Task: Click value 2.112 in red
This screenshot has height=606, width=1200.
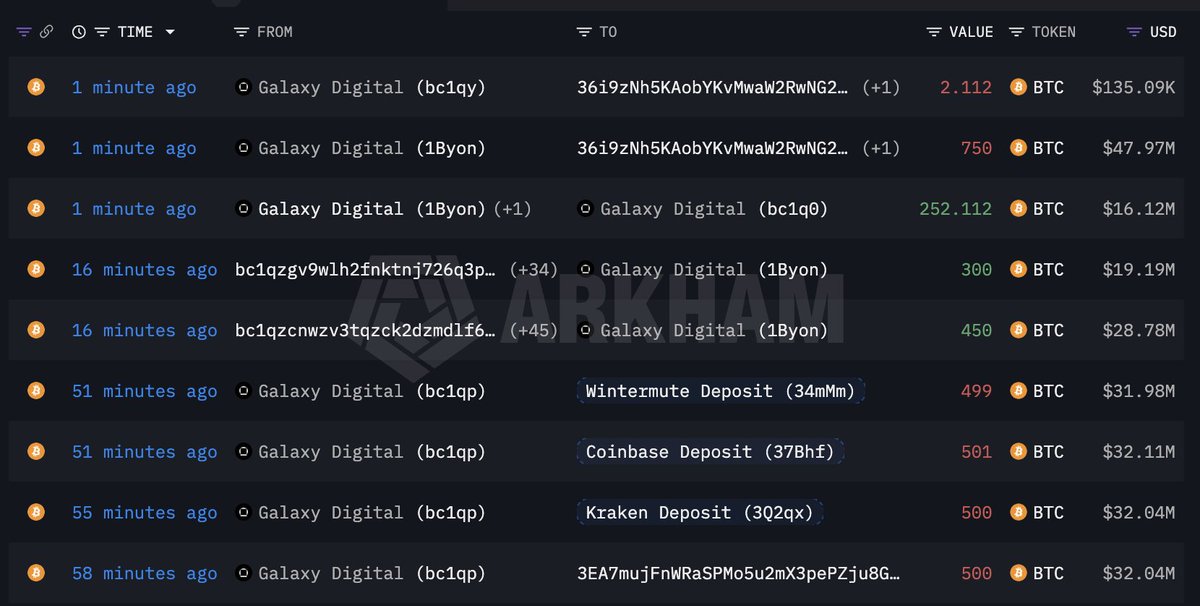Action: [x=966, y=88]
